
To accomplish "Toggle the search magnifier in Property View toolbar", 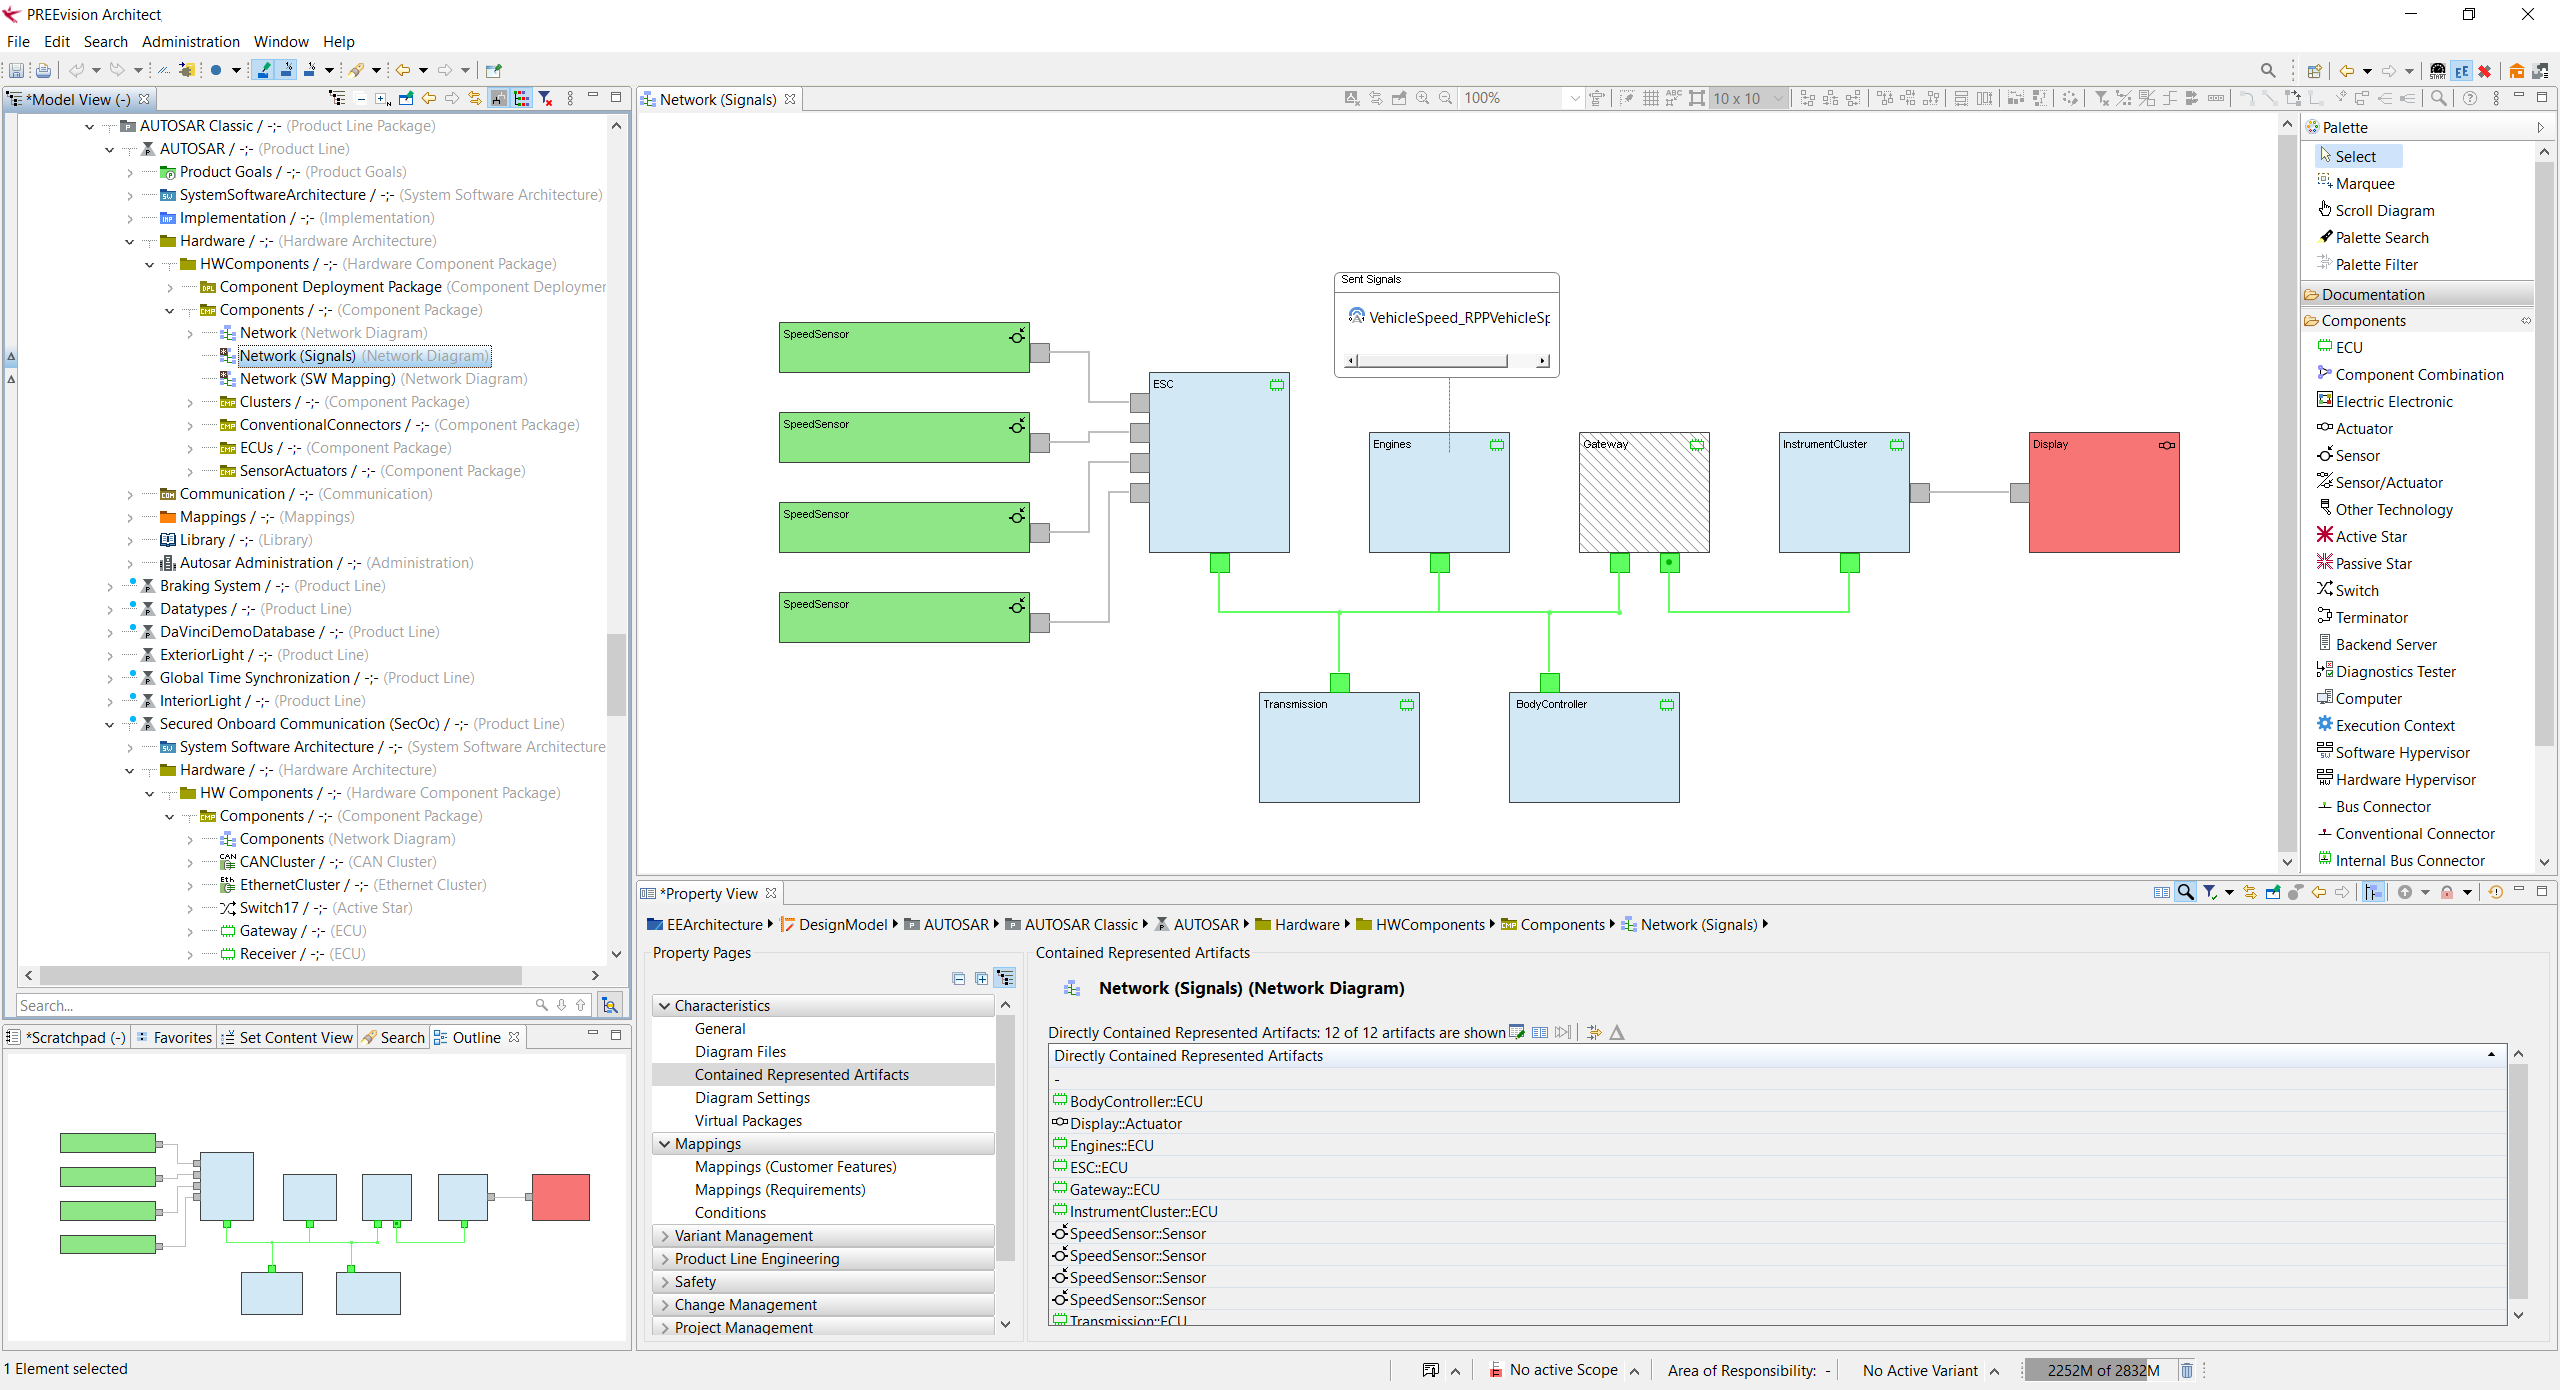I will (x=2186, y=892).
